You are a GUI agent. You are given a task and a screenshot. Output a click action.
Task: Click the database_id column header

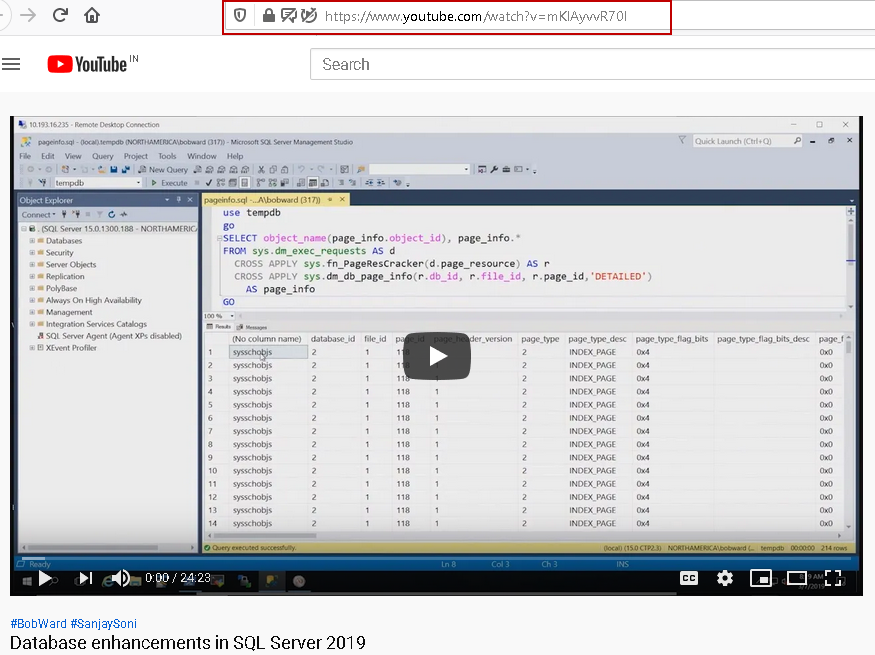tap(333, 339)
